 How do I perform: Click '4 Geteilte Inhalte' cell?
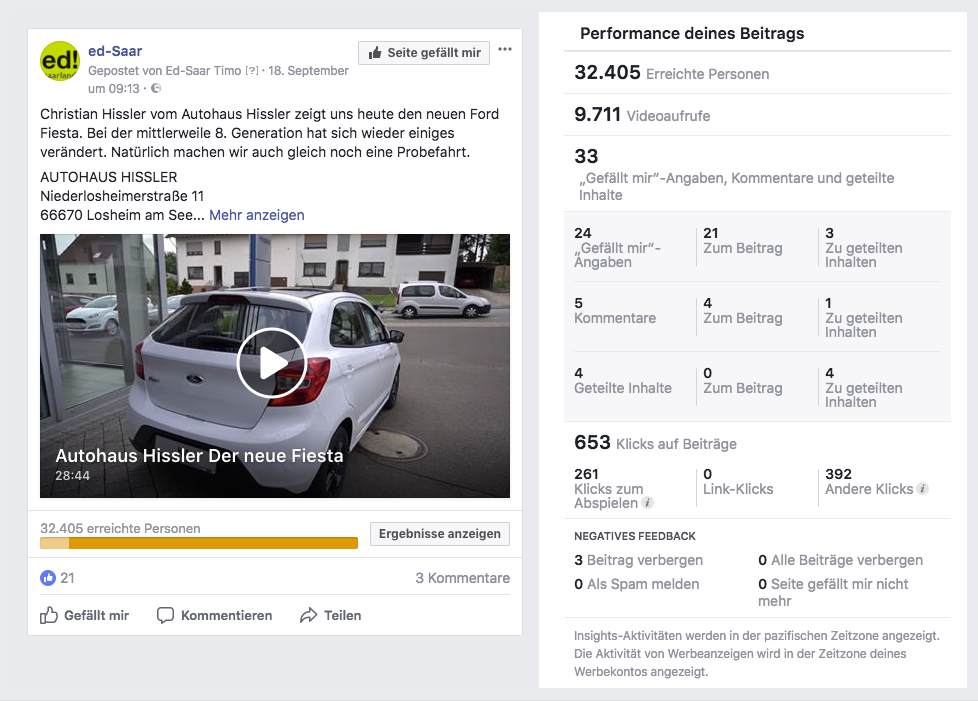tap(623, 380)
